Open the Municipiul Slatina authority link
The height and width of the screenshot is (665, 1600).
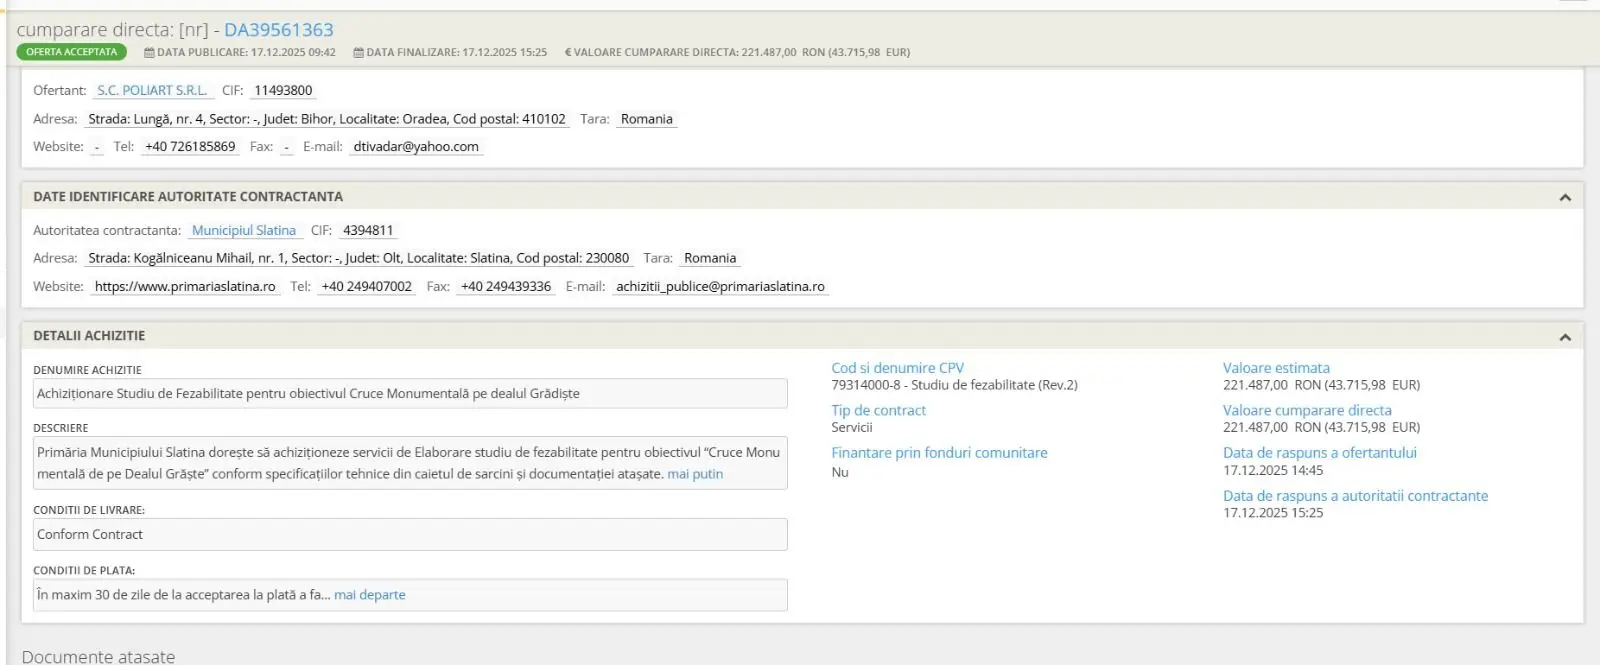coord(244,230)
